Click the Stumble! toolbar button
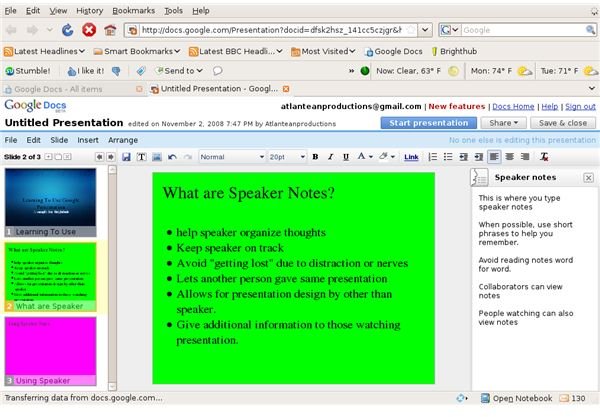 point(28,71)
